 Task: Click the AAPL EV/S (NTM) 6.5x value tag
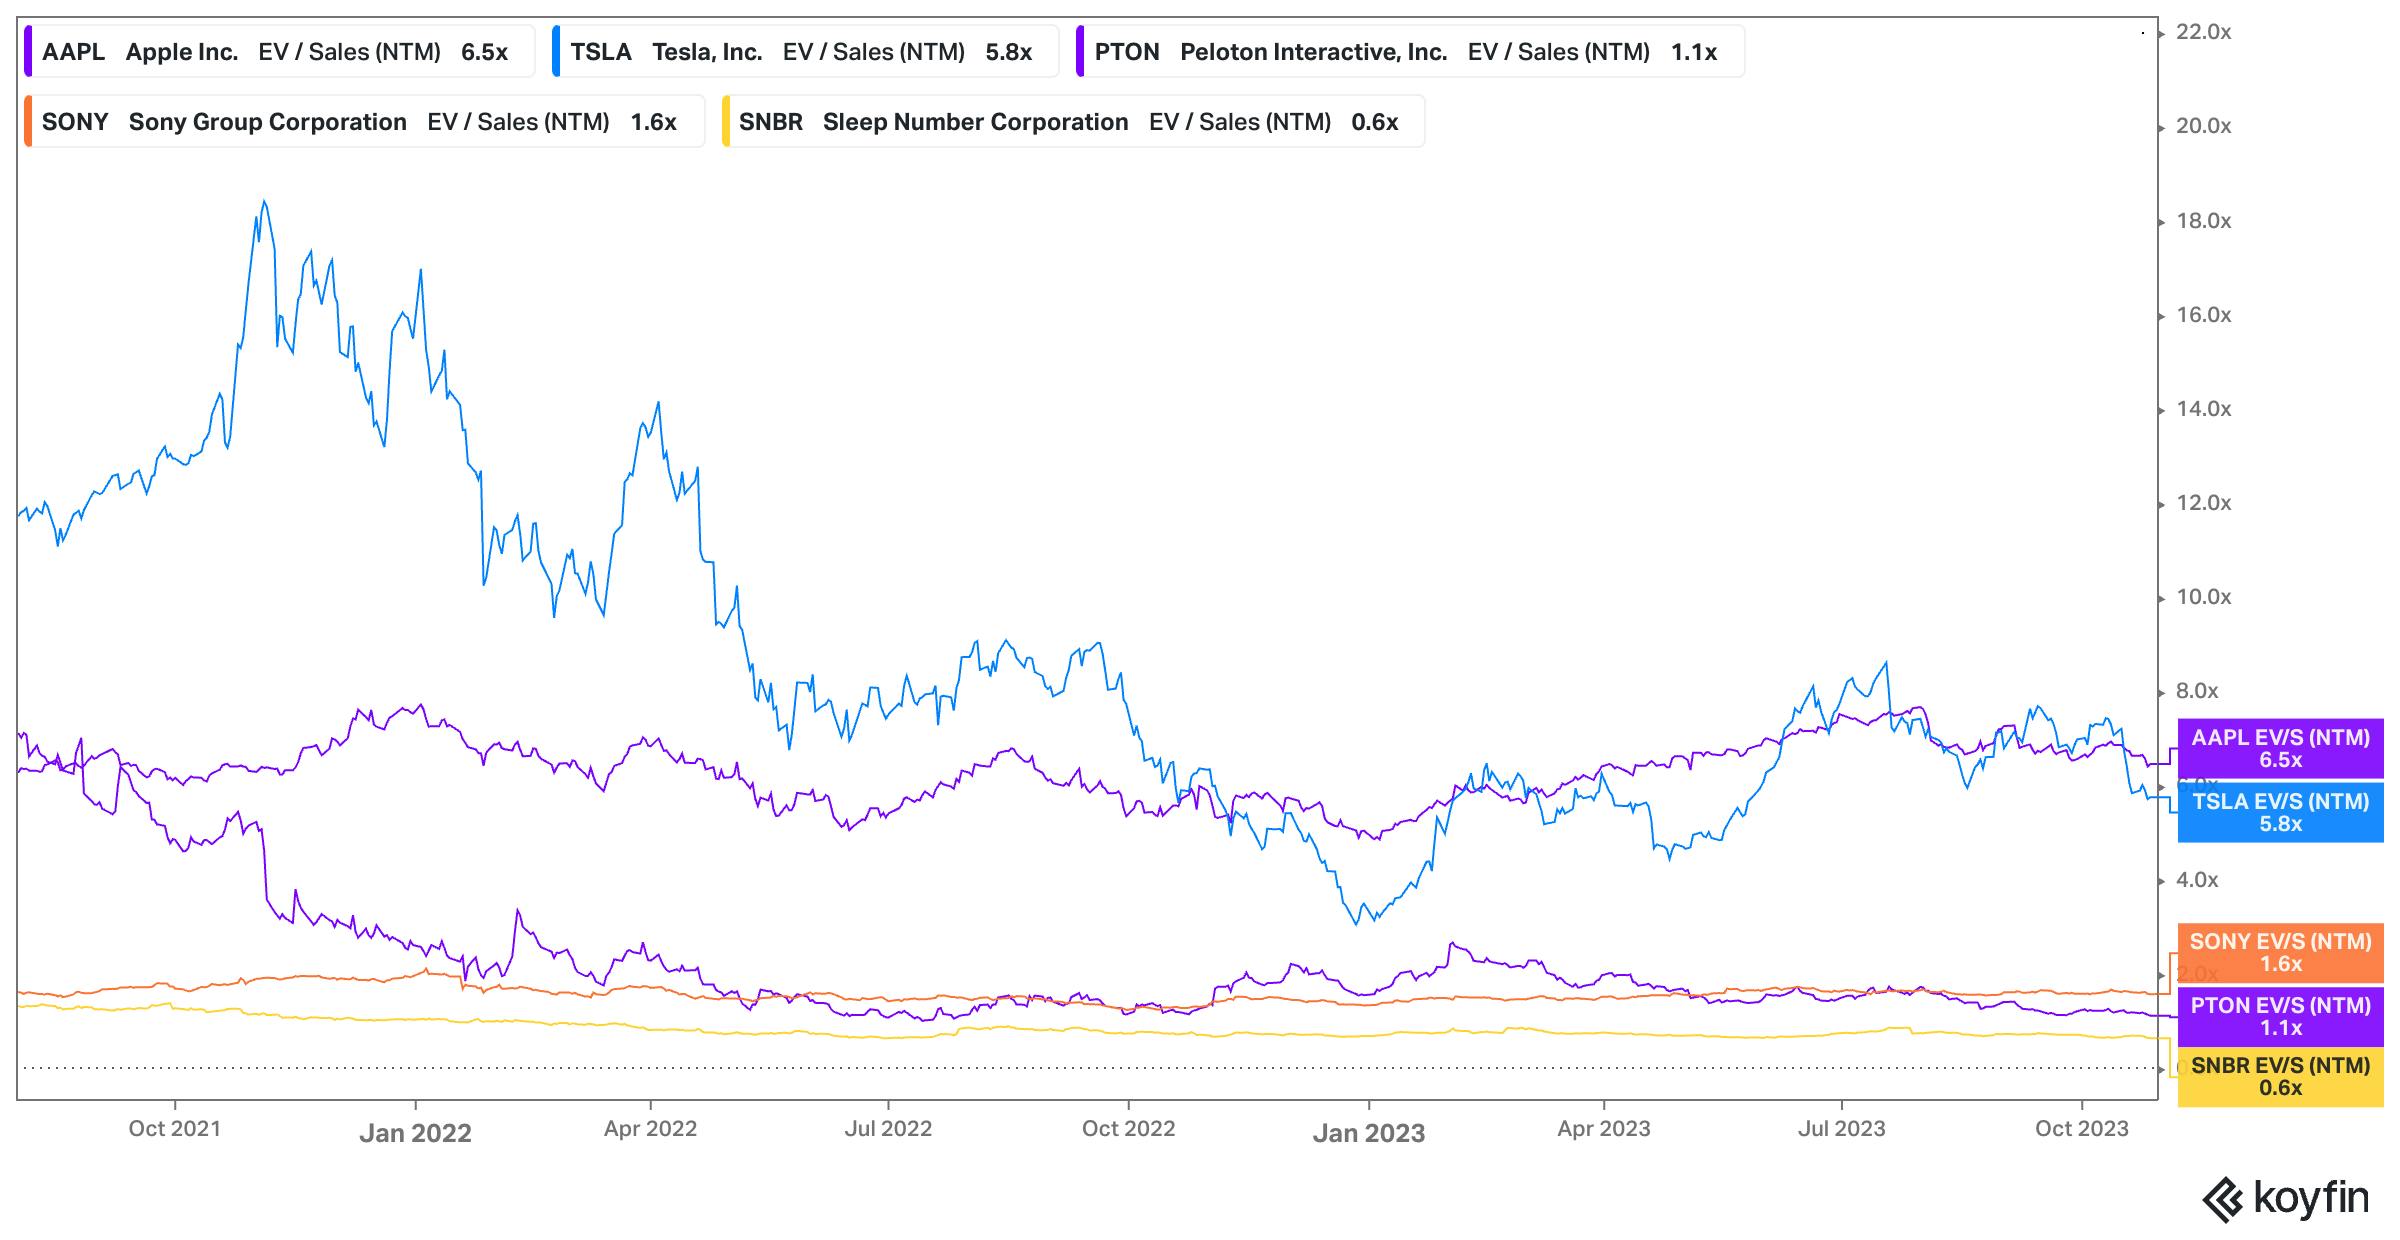click(x=2280, y=748)
